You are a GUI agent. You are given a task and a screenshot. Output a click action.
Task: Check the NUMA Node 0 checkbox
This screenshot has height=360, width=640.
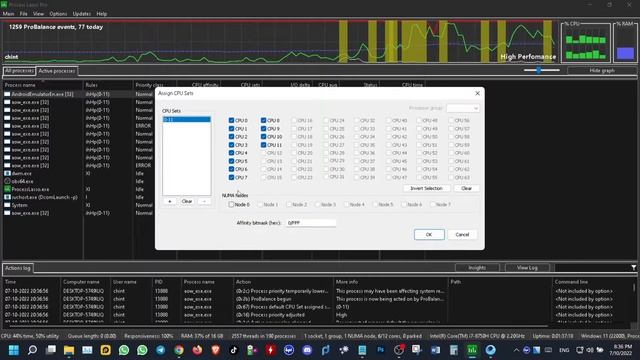231,204
